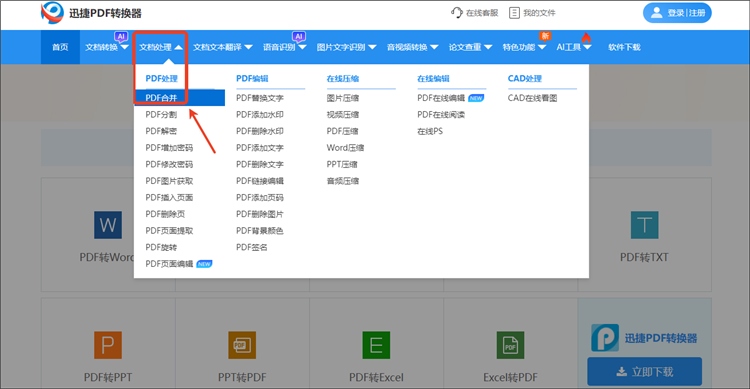The height and width of the screenshot is (389, 750).
Task: Select PDF解密 in the menu
Action: pyautogui.click(x=161, y=131)
